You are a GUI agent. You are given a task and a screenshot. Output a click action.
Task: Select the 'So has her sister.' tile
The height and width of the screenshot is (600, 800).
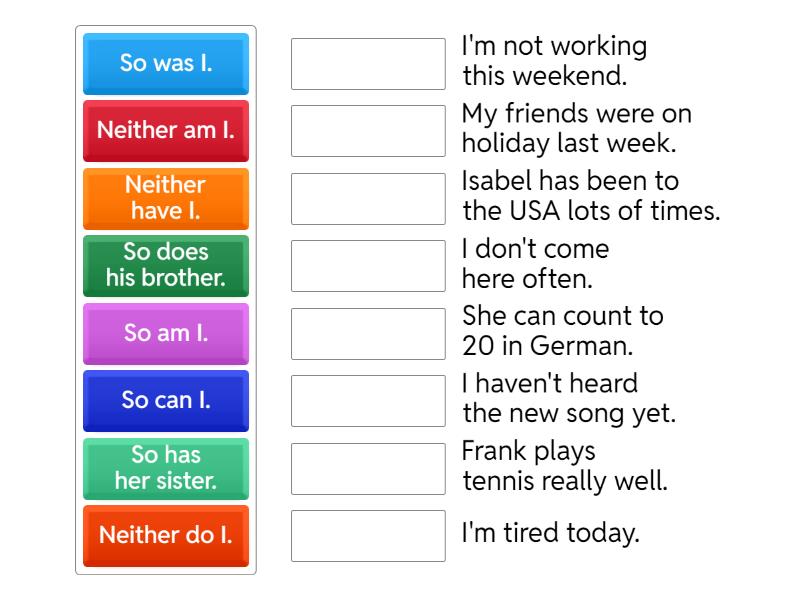pos(166,468)
